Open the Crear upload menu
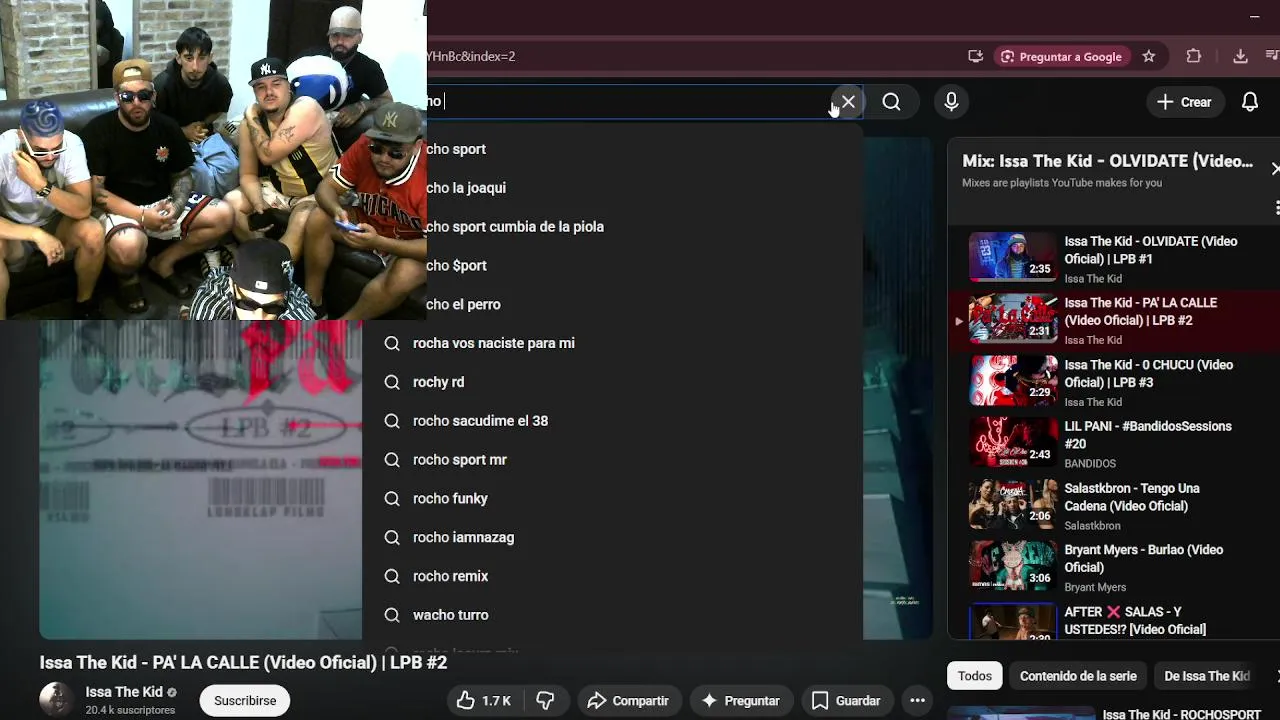 [1184, 102]
